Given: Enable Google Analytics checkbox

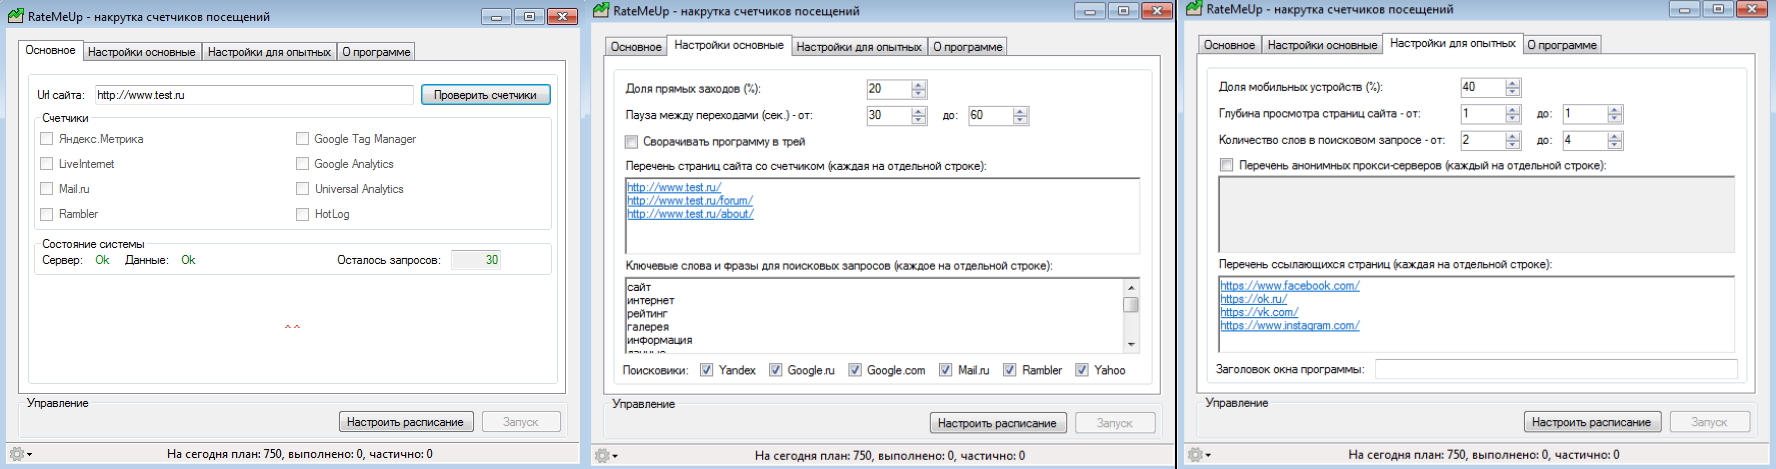Looking at the screenshot, I should pyautogui.click(x=302, y=164).
